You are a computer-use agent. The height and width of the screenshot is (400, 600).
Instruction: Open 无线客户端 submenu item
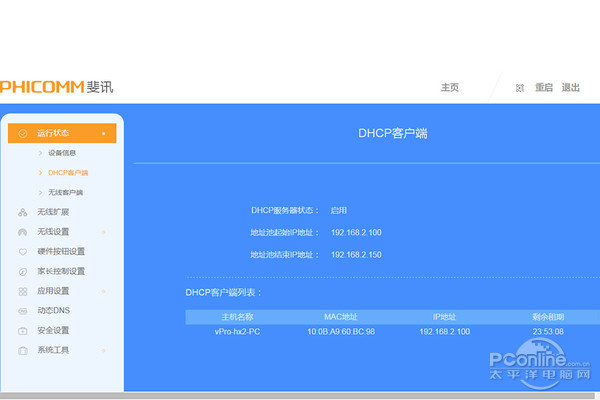[65, 193]
